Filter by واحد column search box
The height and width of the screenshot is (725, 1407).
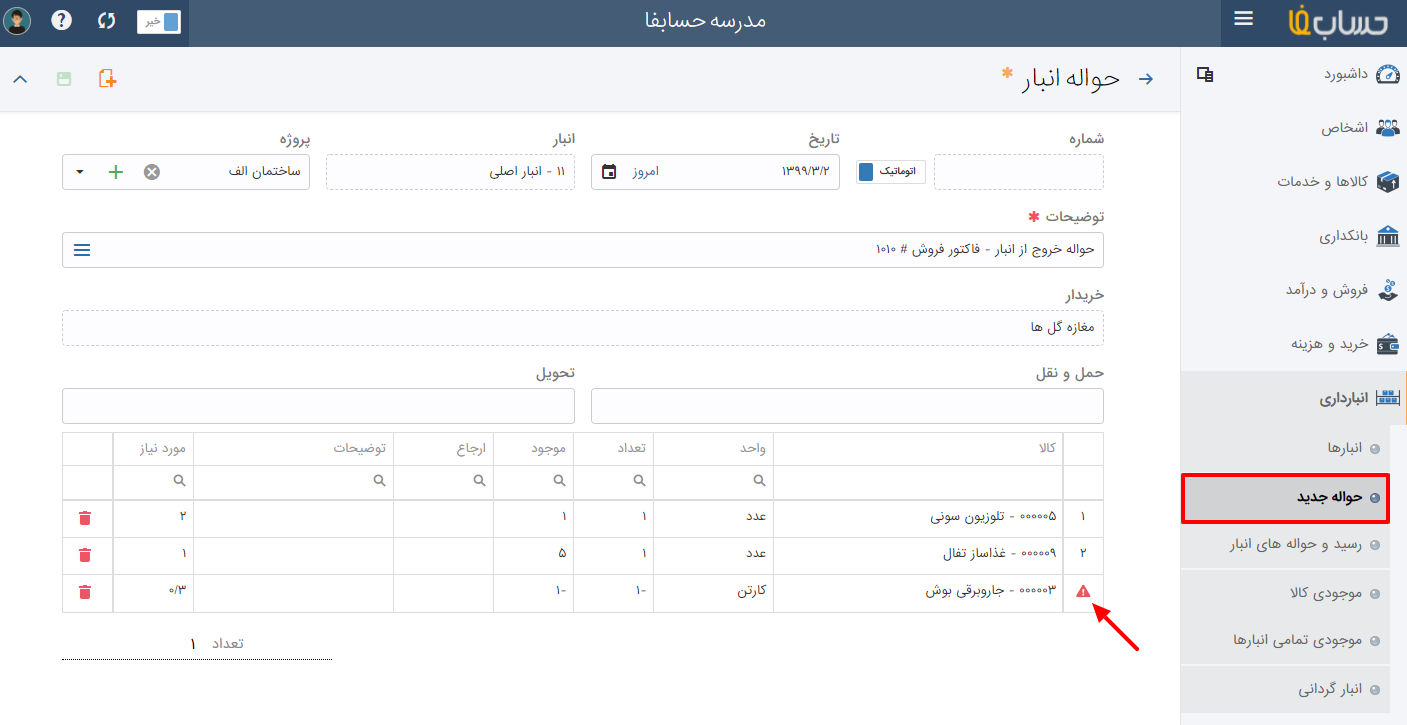714,481
